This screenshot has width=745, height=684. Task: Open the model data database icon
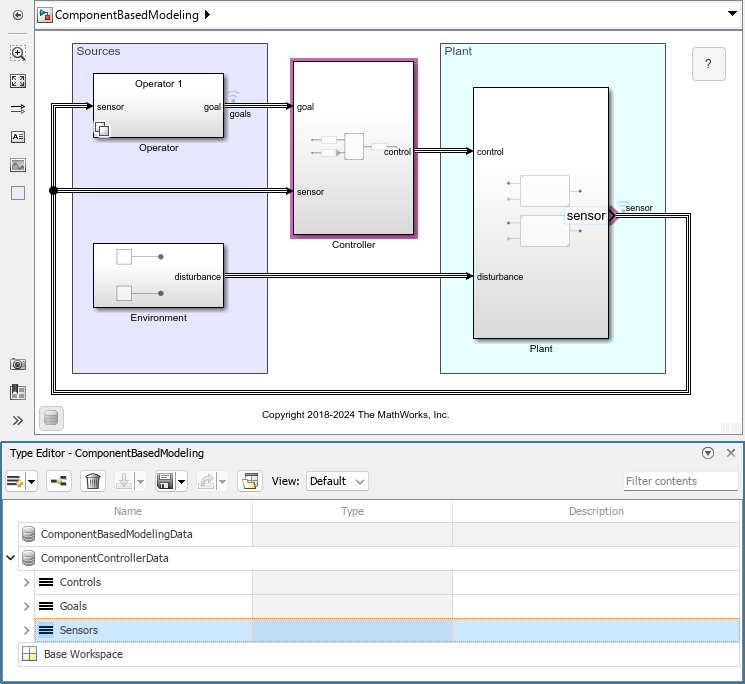[x=51, y=418]
